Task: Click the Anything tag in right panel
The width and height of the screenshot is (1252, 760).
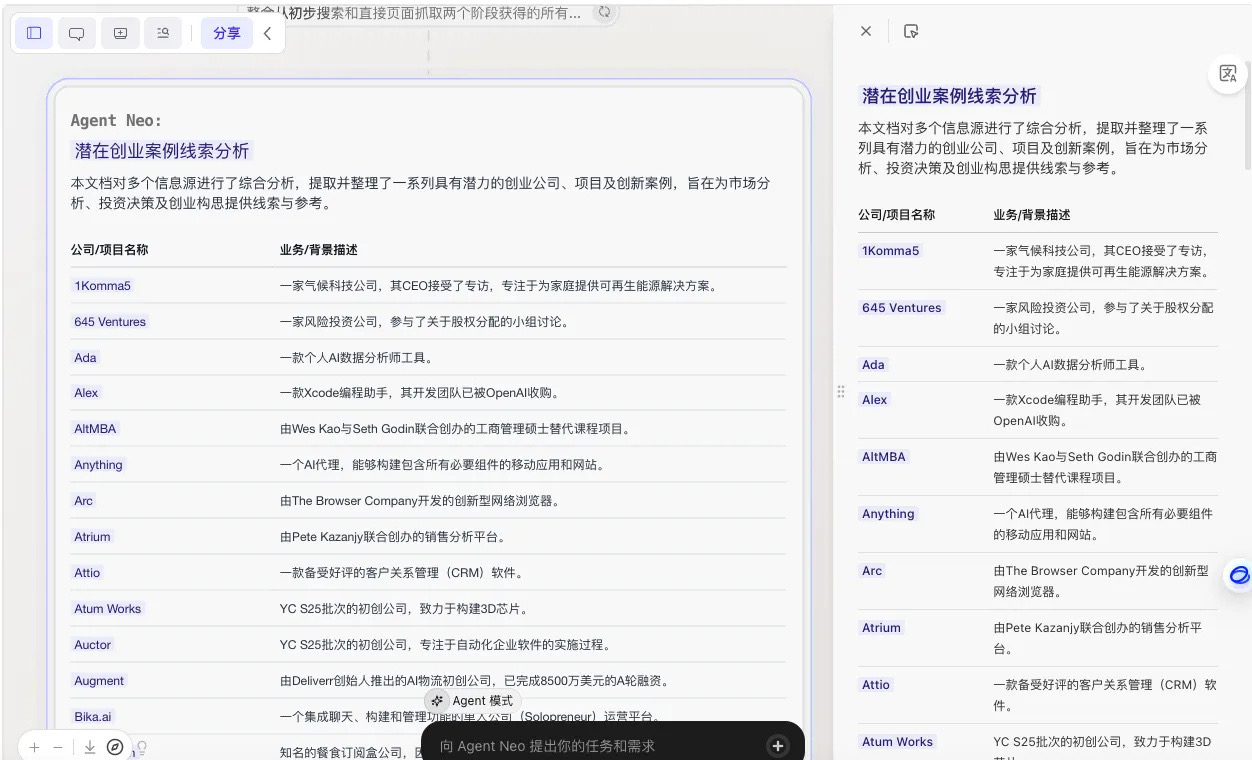Action: [888, 514]
